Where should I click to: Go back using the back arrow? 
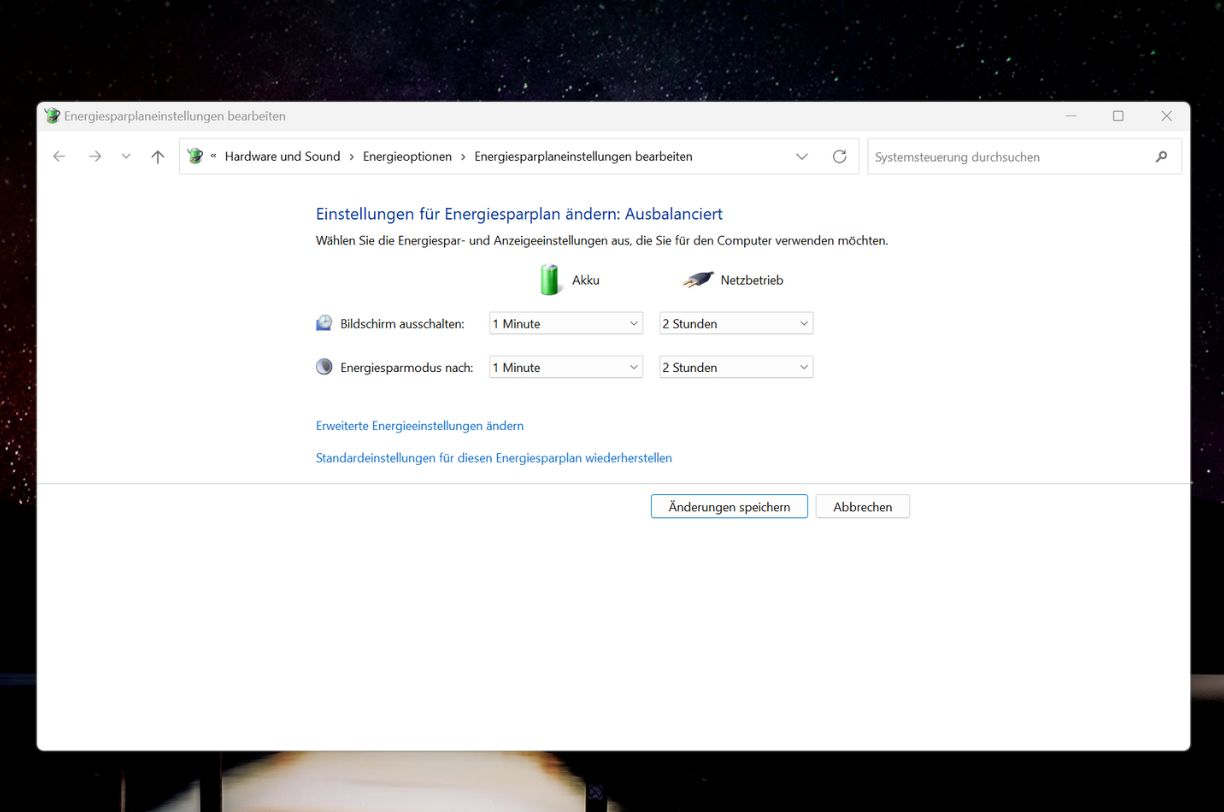click(59, 157)
